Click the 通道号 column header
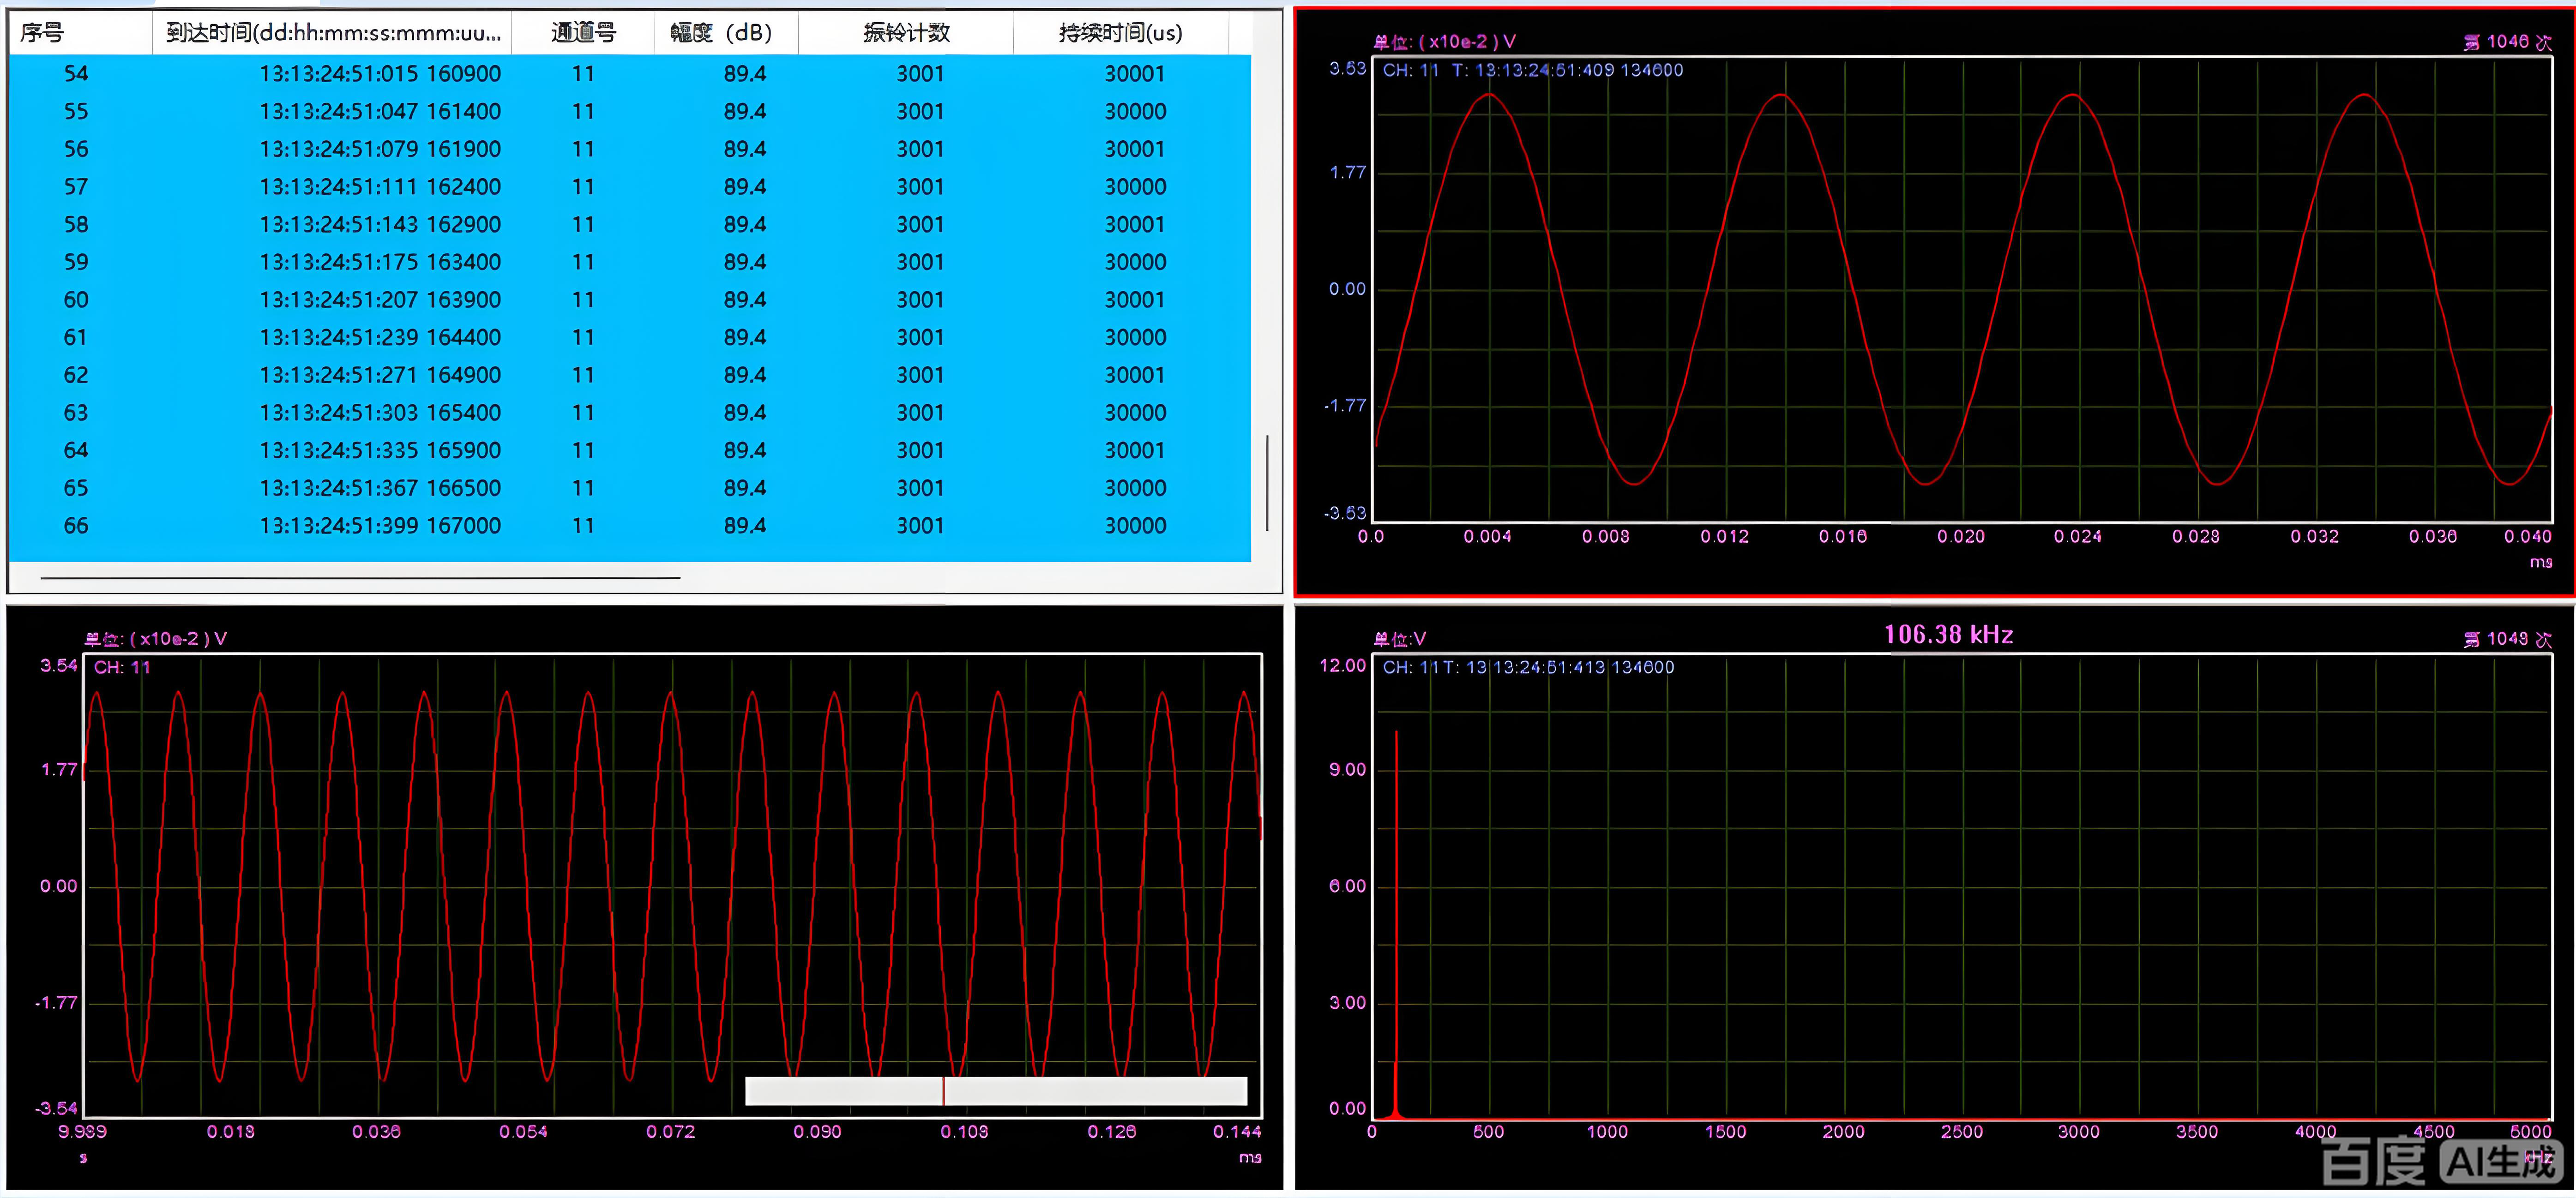 pos(583,33)
